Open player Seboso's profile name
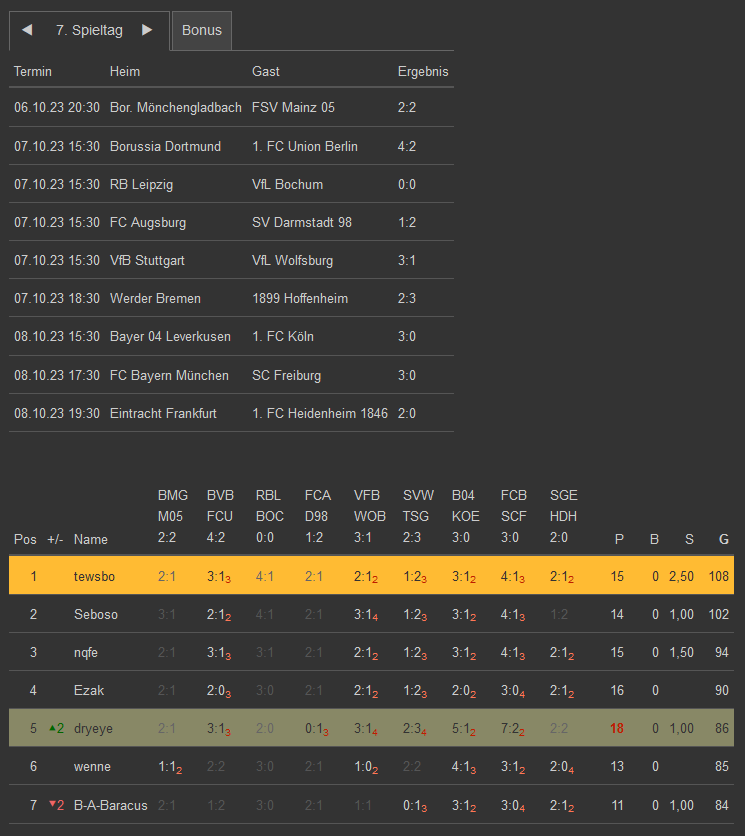This screenshot has width=745, height=836. coord(96,614)
